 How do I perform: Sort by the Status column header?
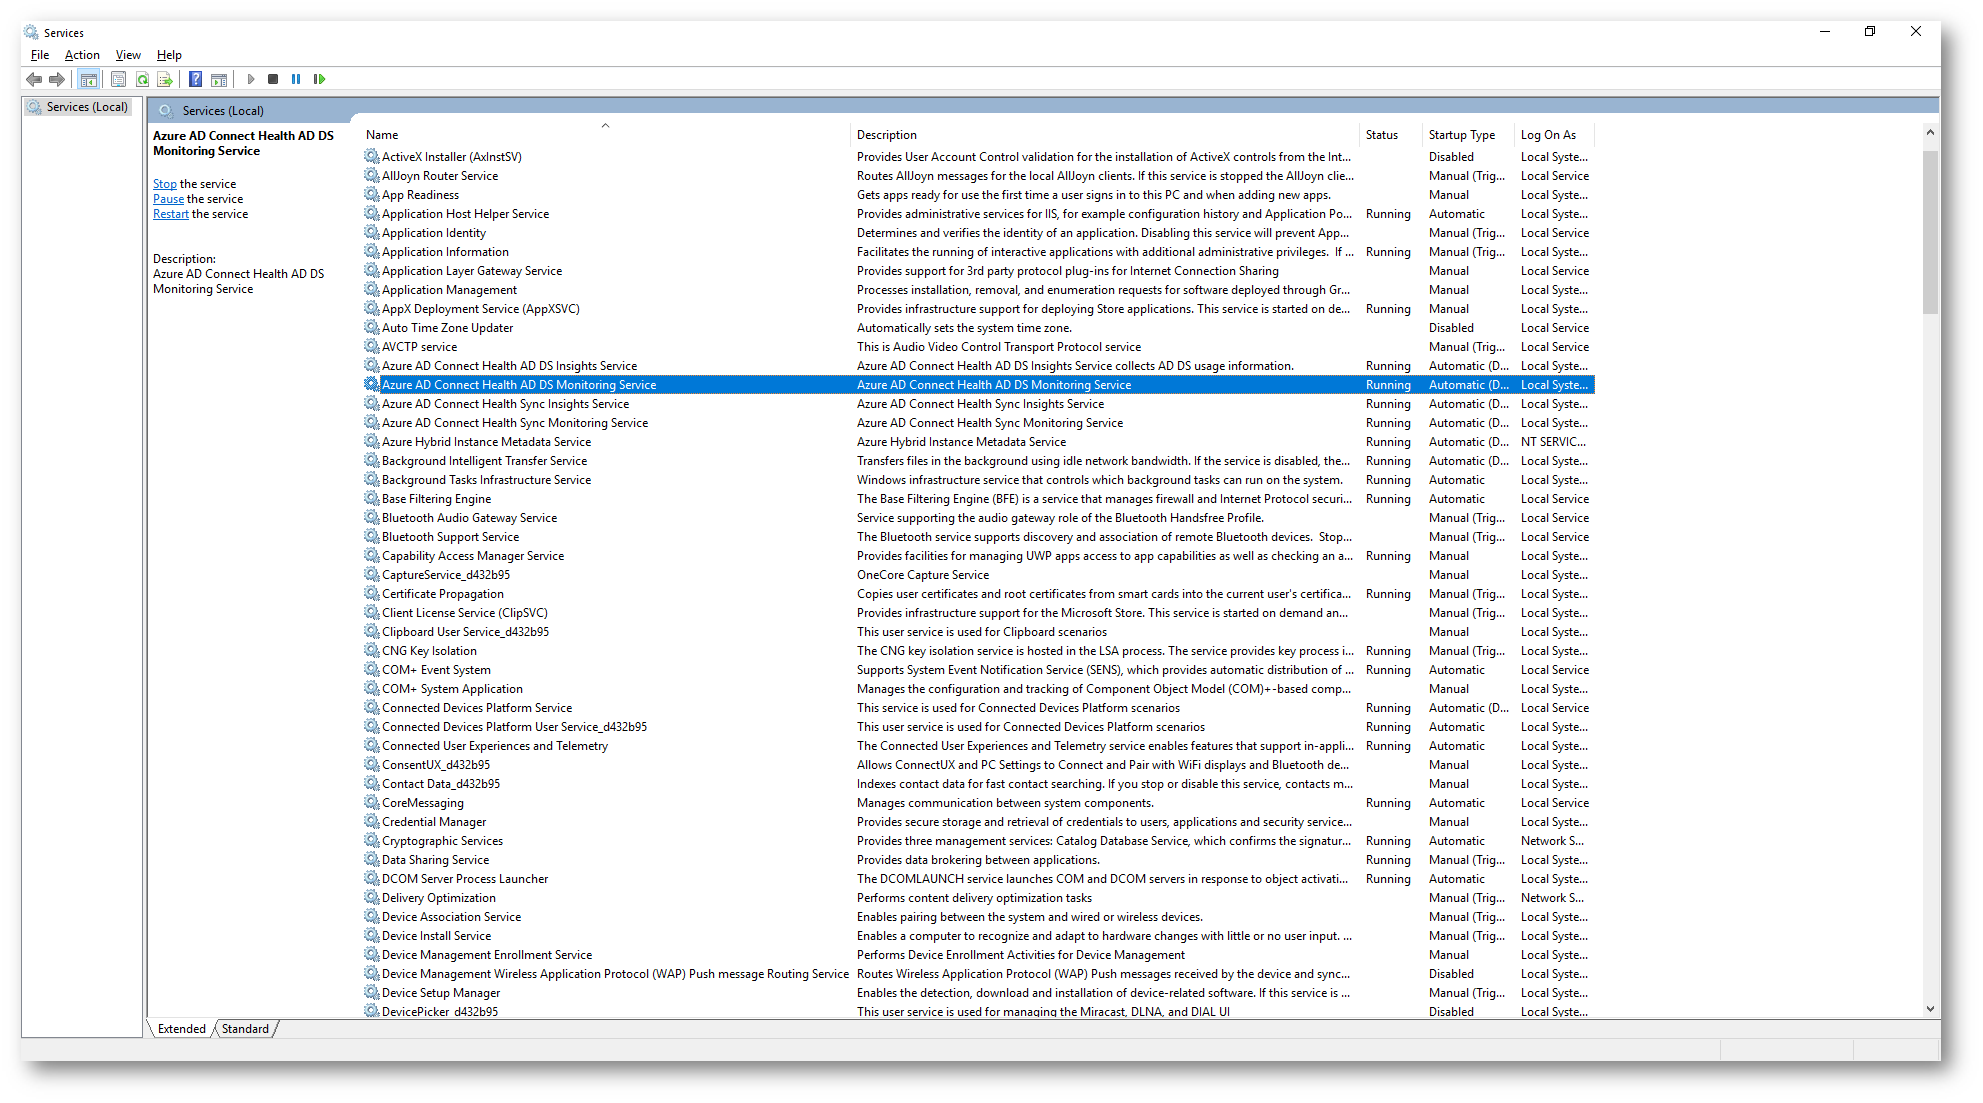(1392, 135)
